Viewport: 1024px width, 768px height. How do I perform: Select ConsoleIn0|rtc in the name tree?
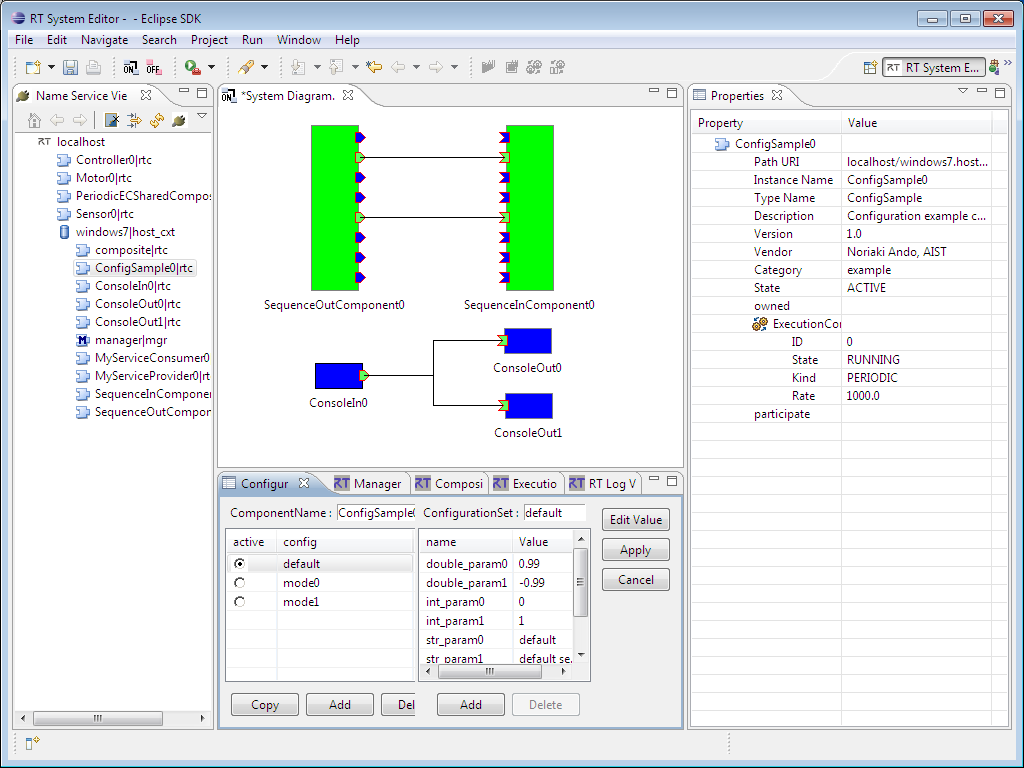click(133, 286)
